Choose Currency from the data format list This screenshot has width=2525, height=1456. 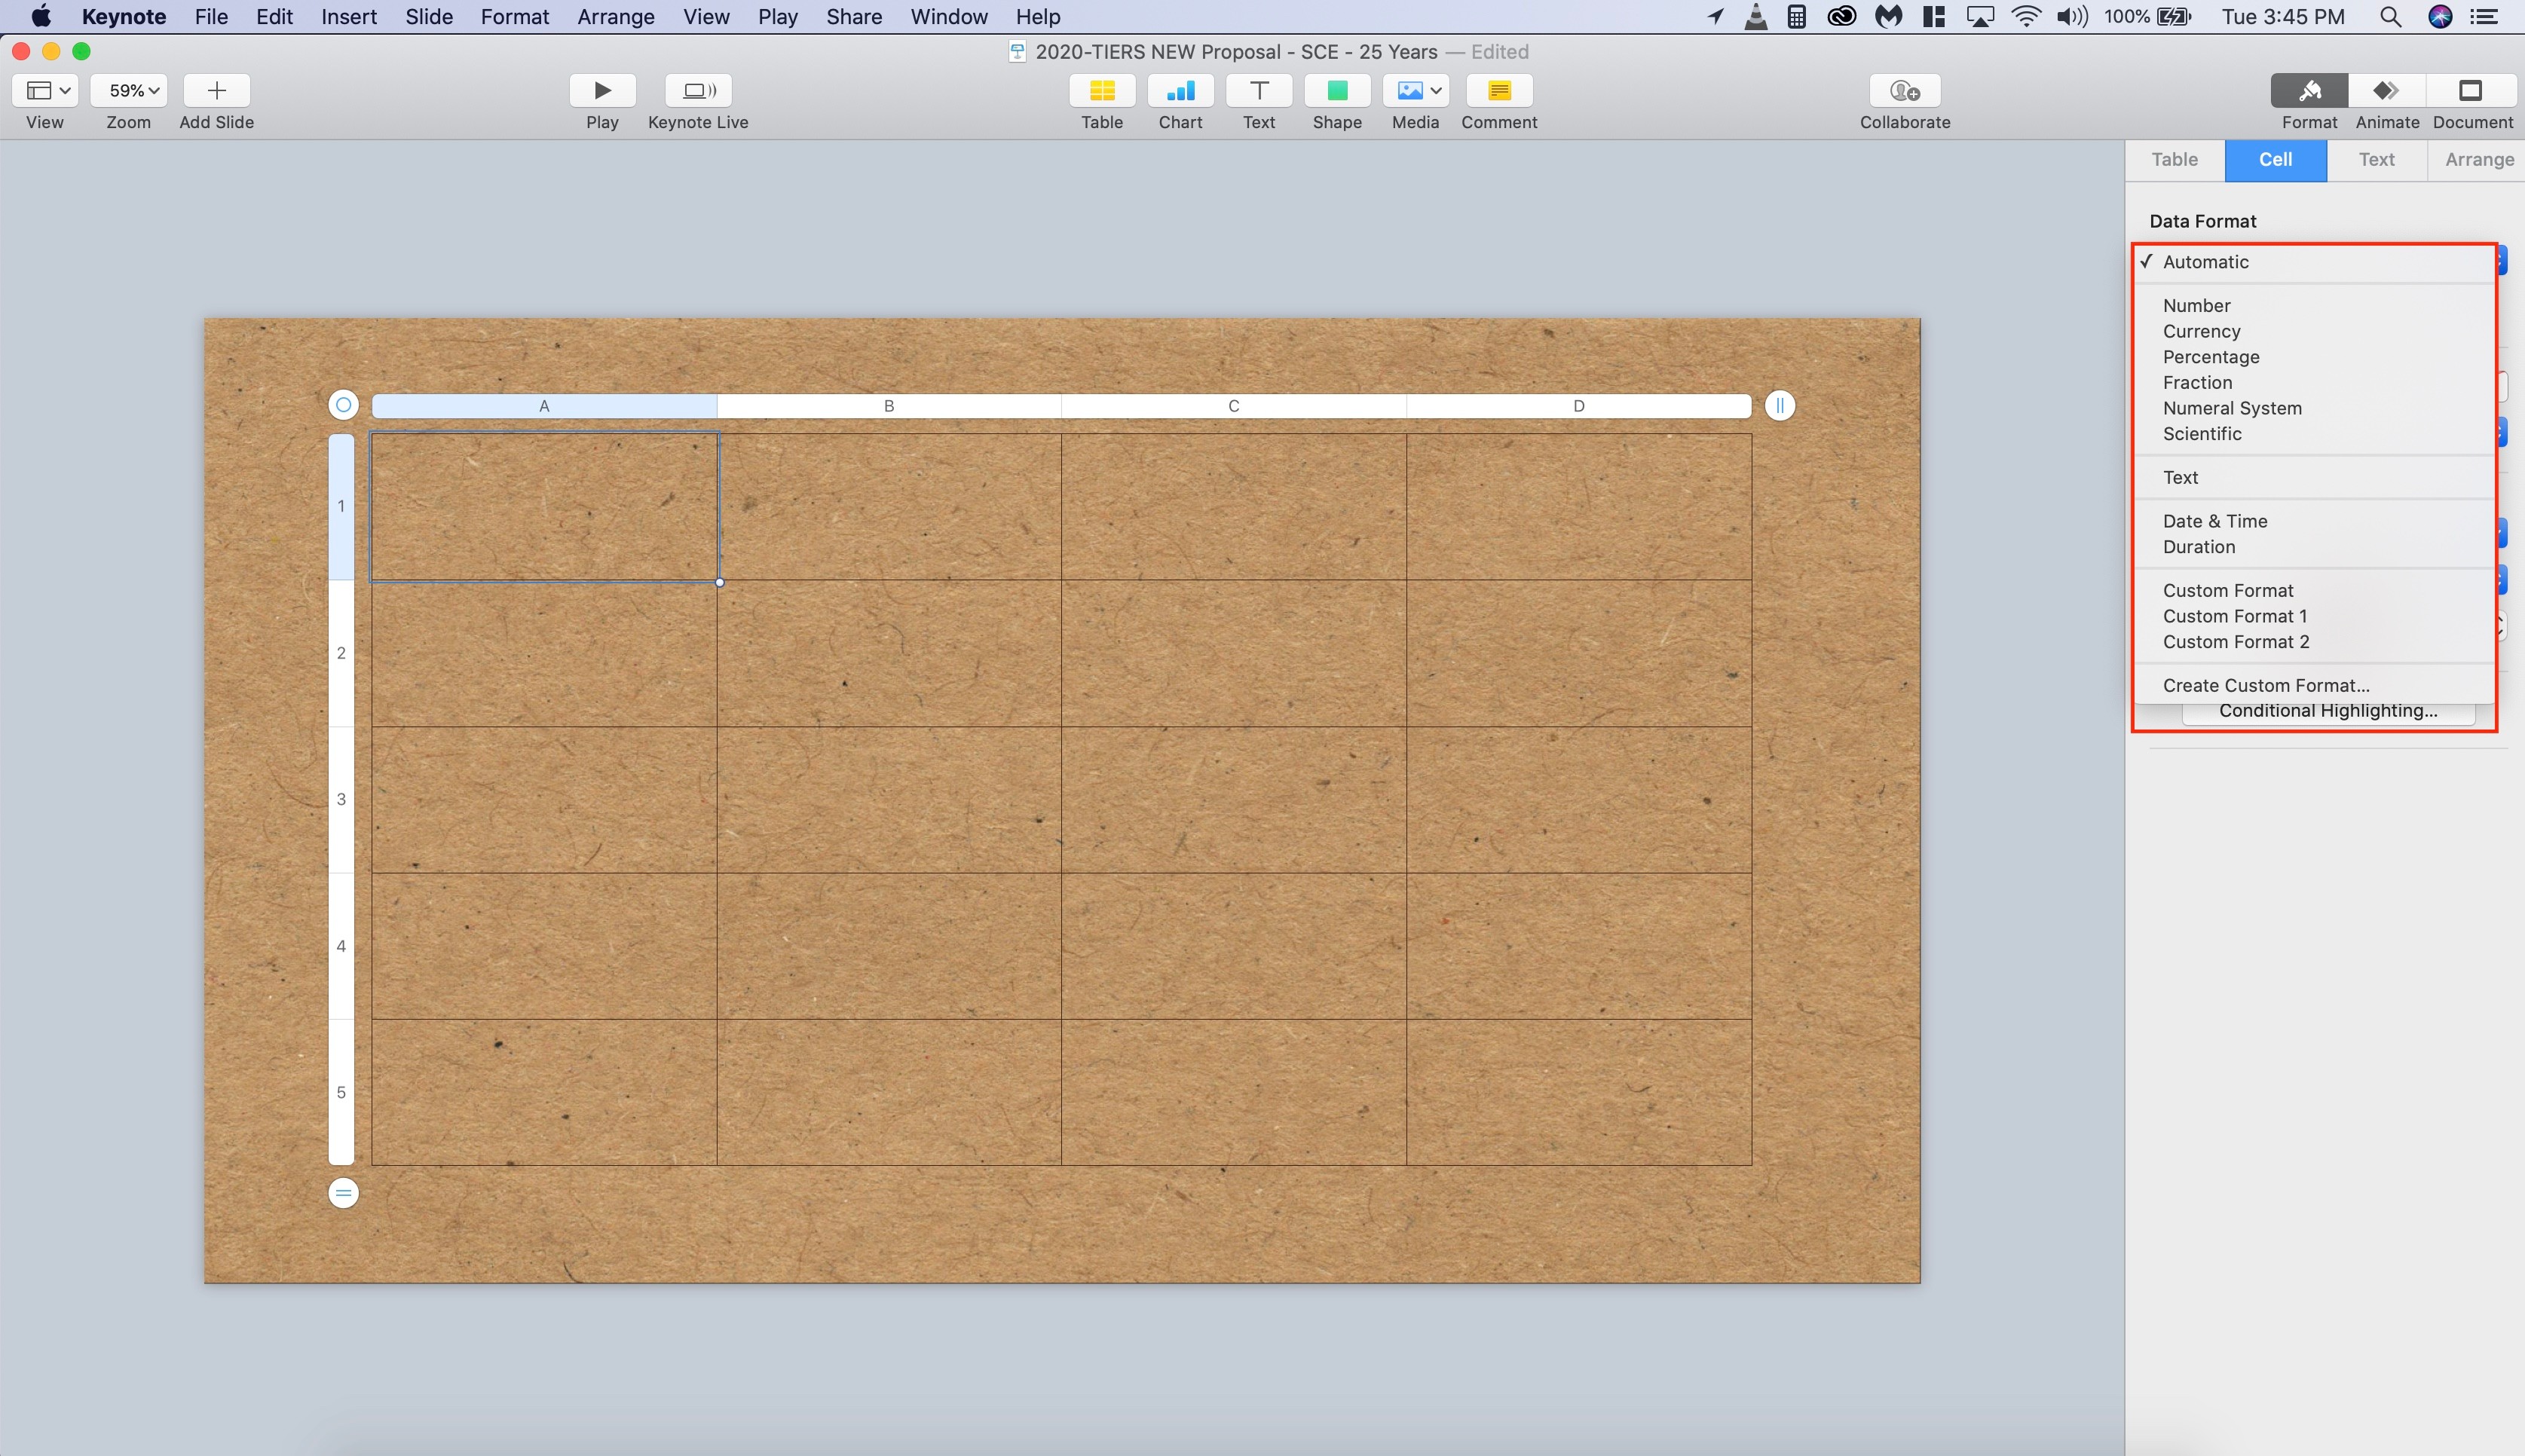click(x=2201, y=331)
